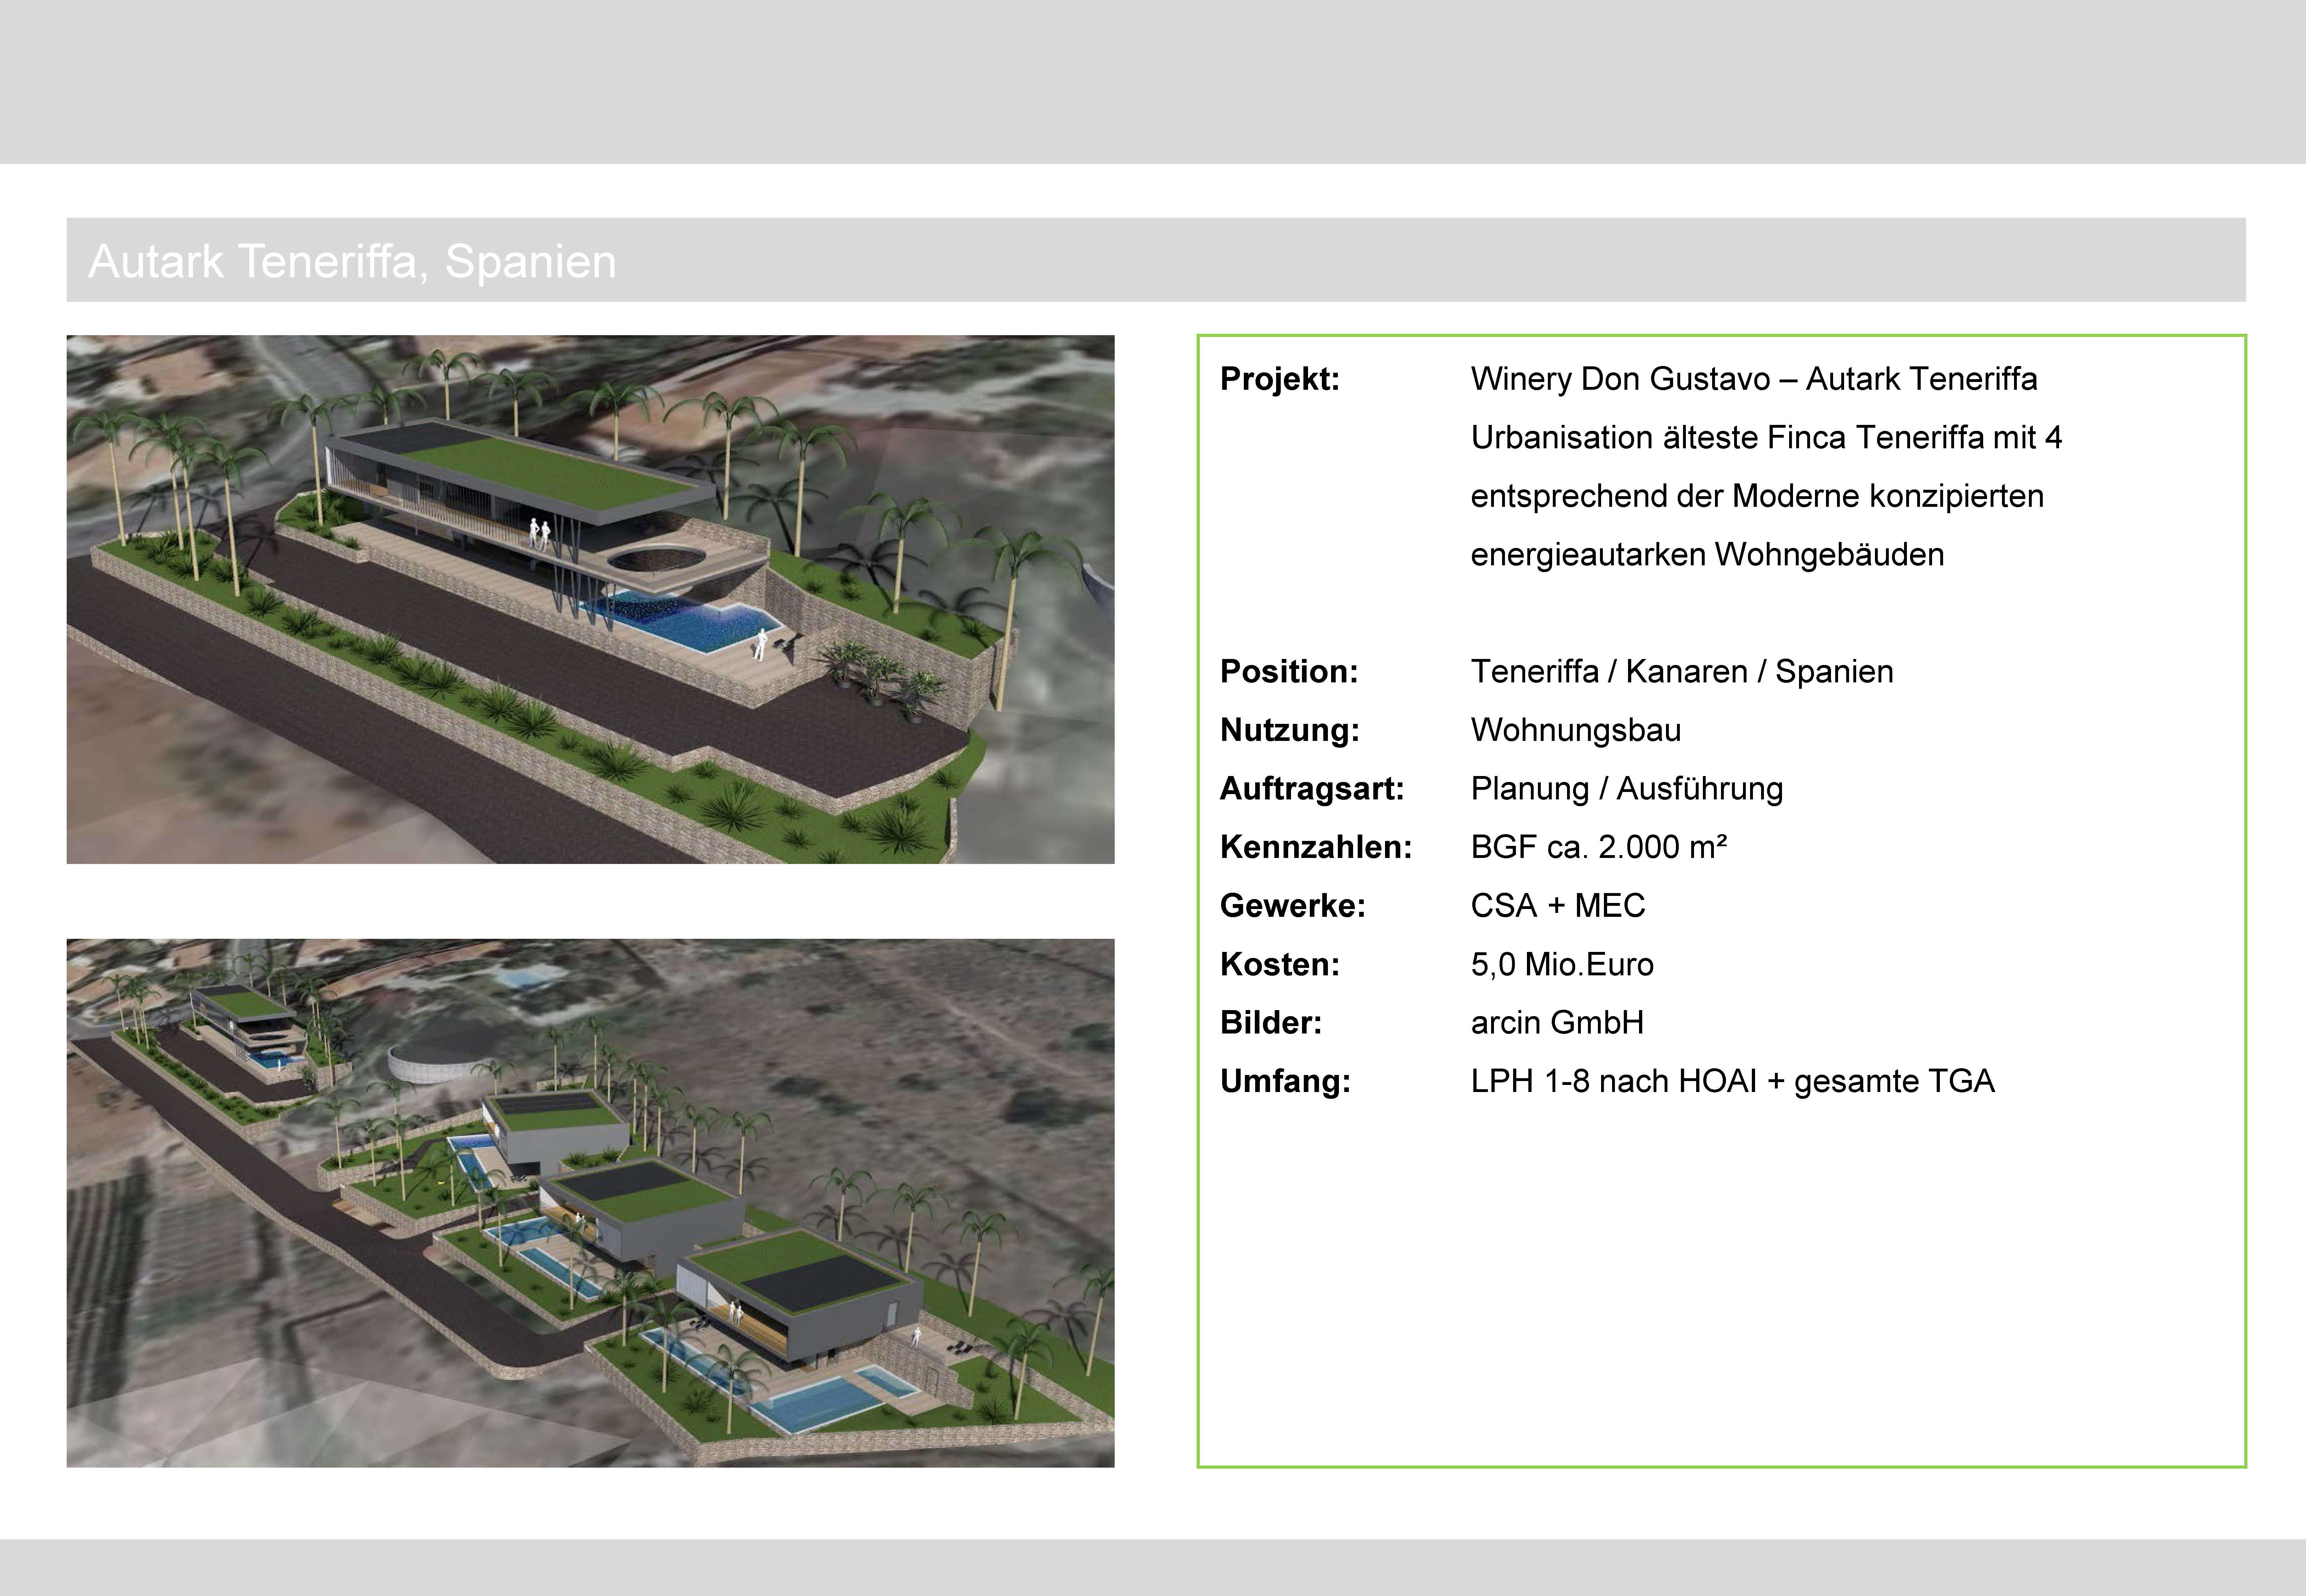This screenshot has width=2306, height=1596.
Task: Open the four-villa site rendering image
Action: pyautogui.click(x=590, y=1203)
